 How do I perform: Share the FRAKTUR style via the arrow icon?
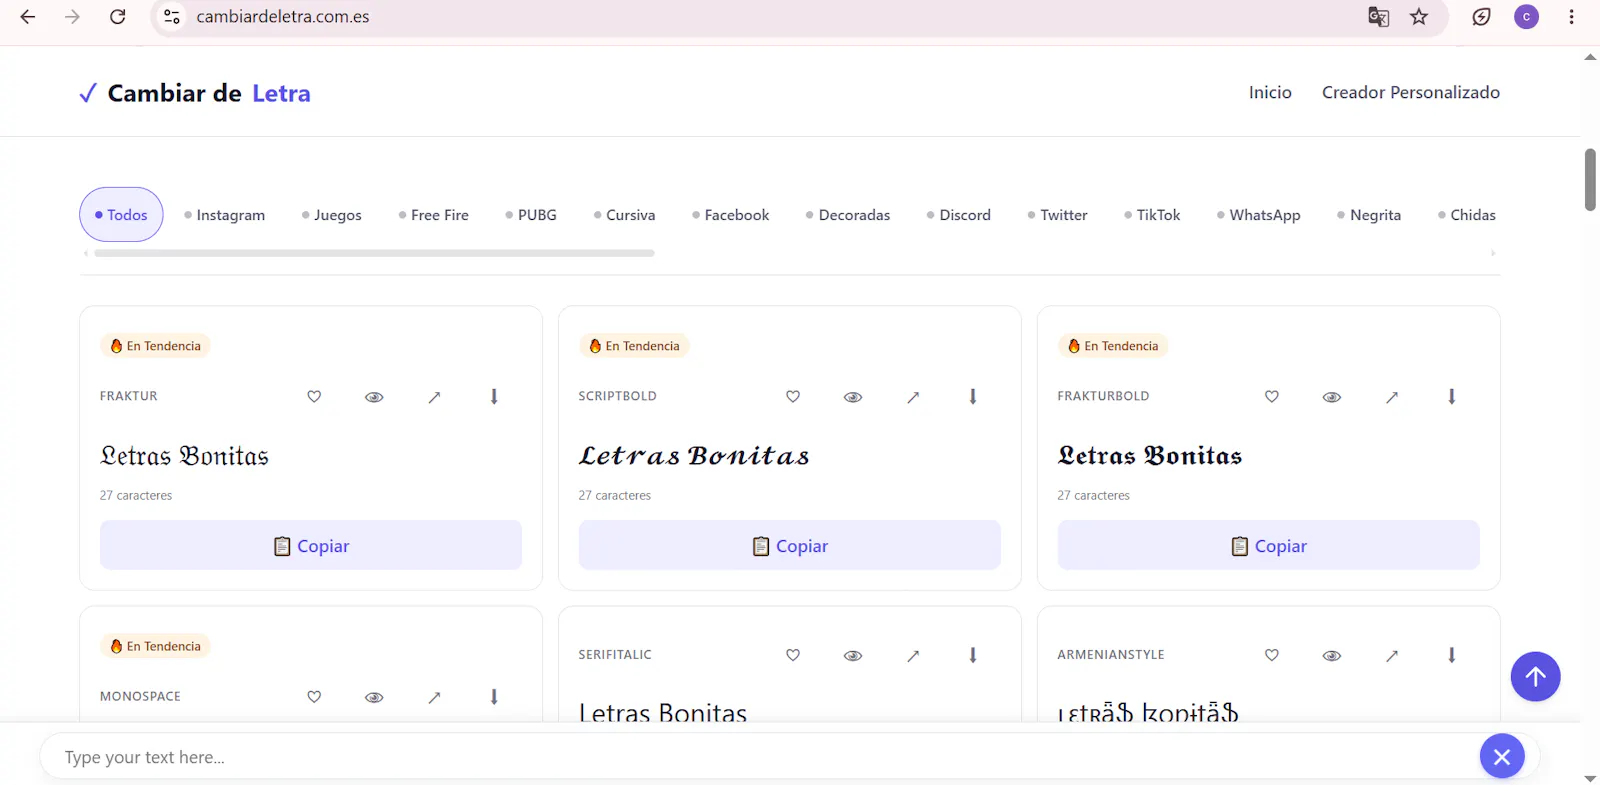[434, 397]
